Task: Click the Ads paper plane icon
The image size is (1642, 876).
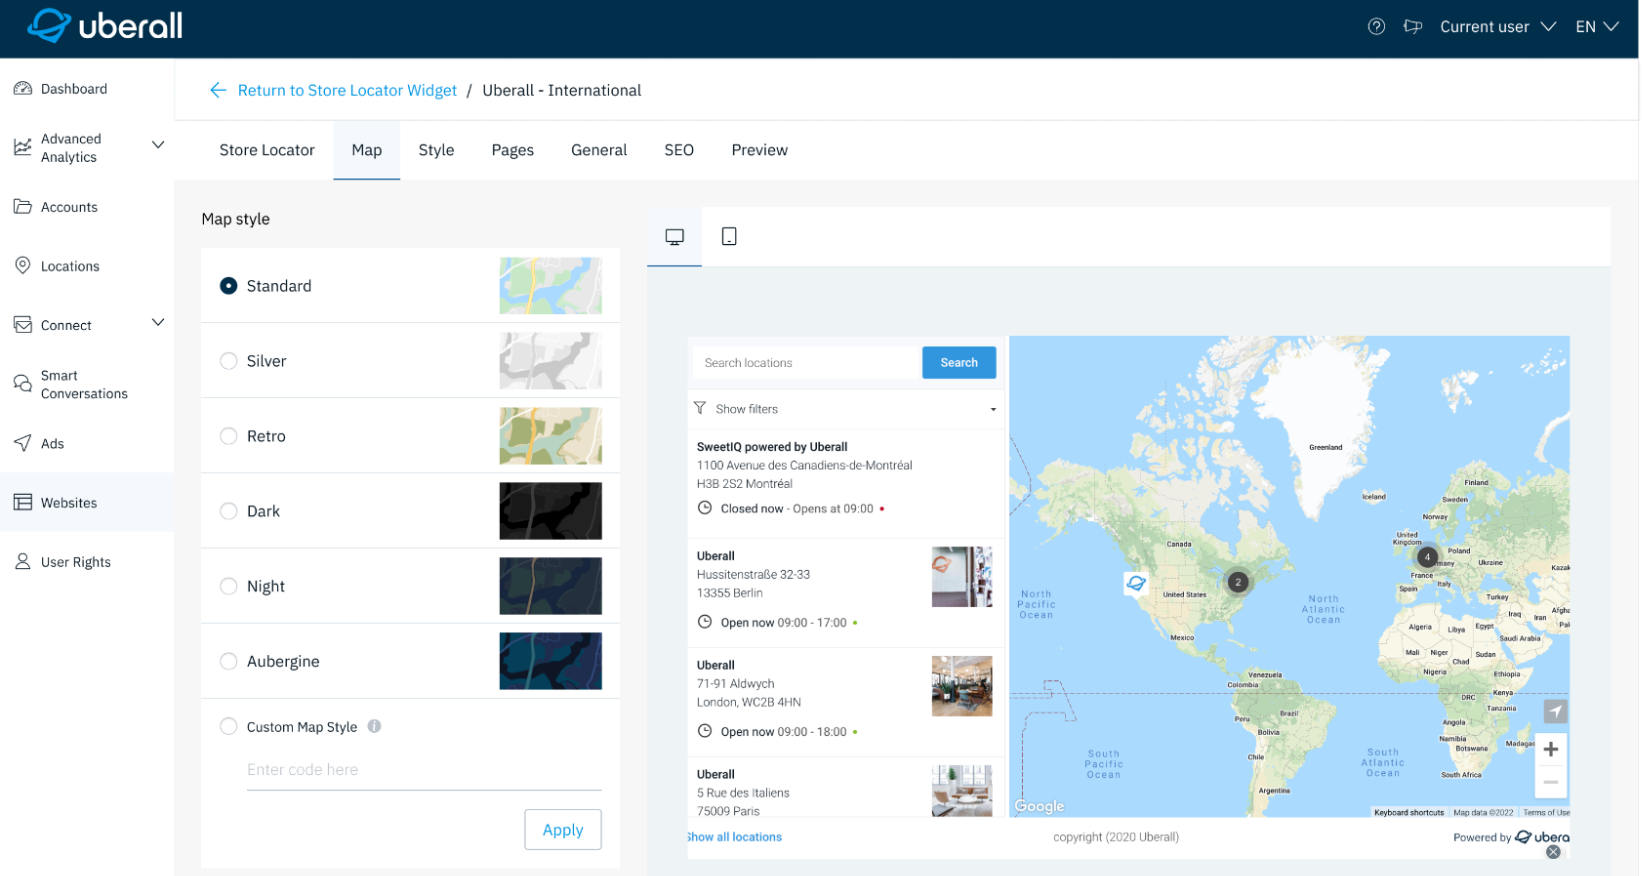Action: click(23, 443)
